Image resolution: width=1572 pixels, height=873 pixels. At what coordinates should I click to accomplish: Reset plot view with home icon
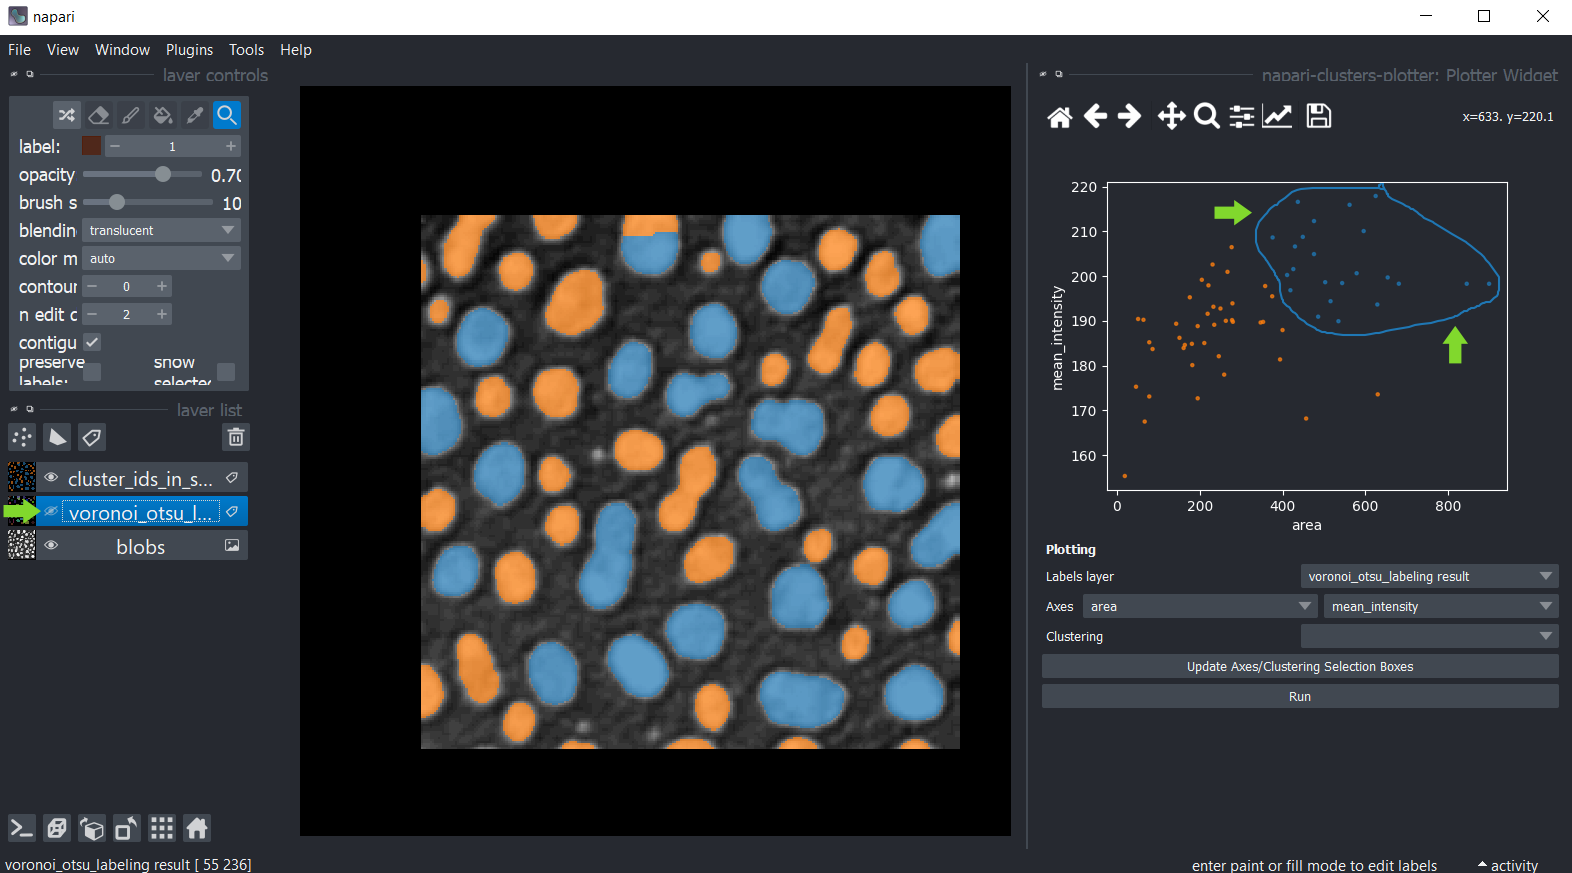[1059, 117]
